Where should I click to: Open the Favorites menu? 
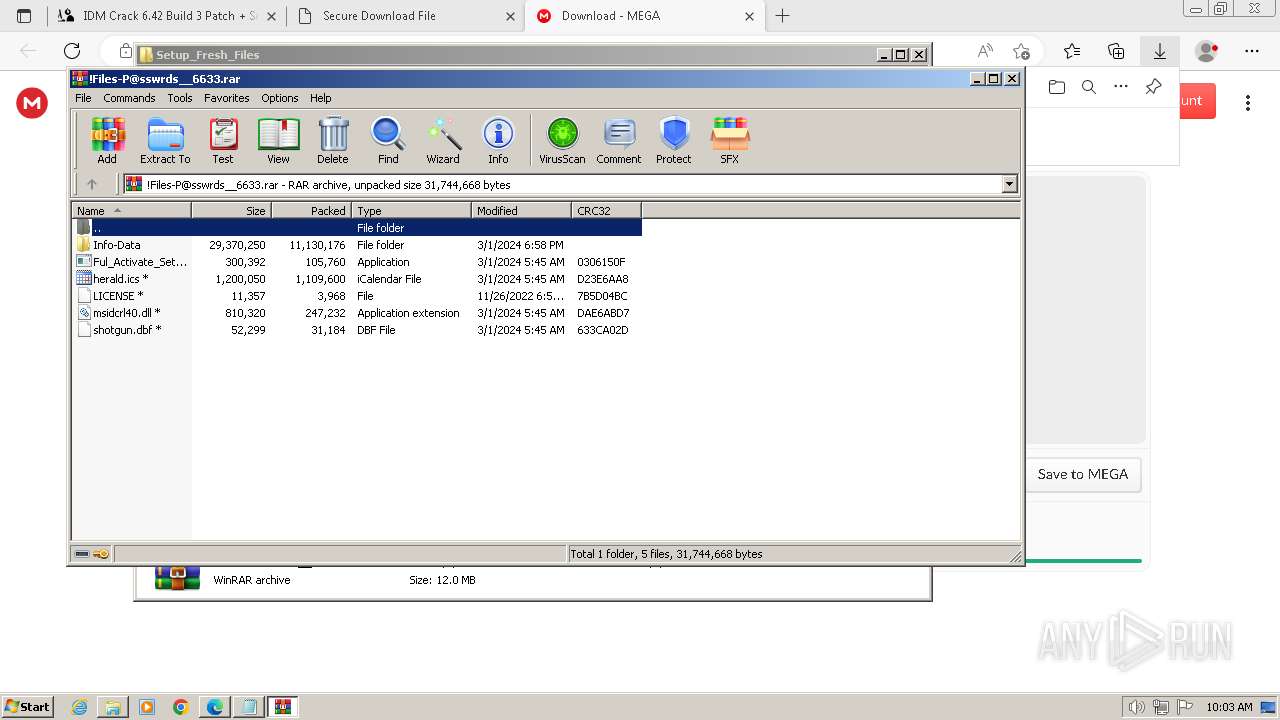(227, 98)
